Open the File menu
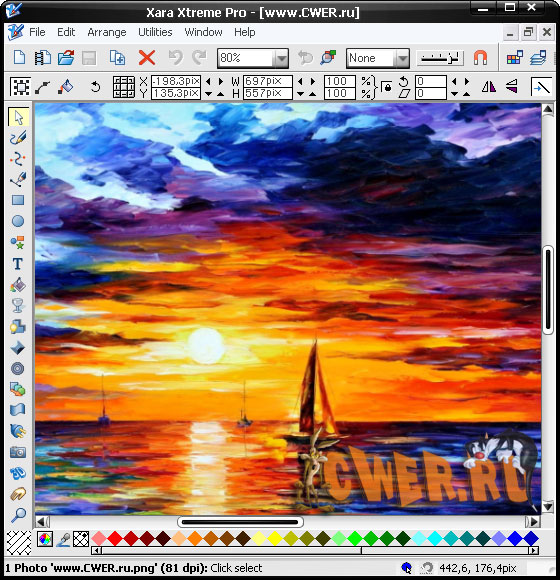 (37, 32)
